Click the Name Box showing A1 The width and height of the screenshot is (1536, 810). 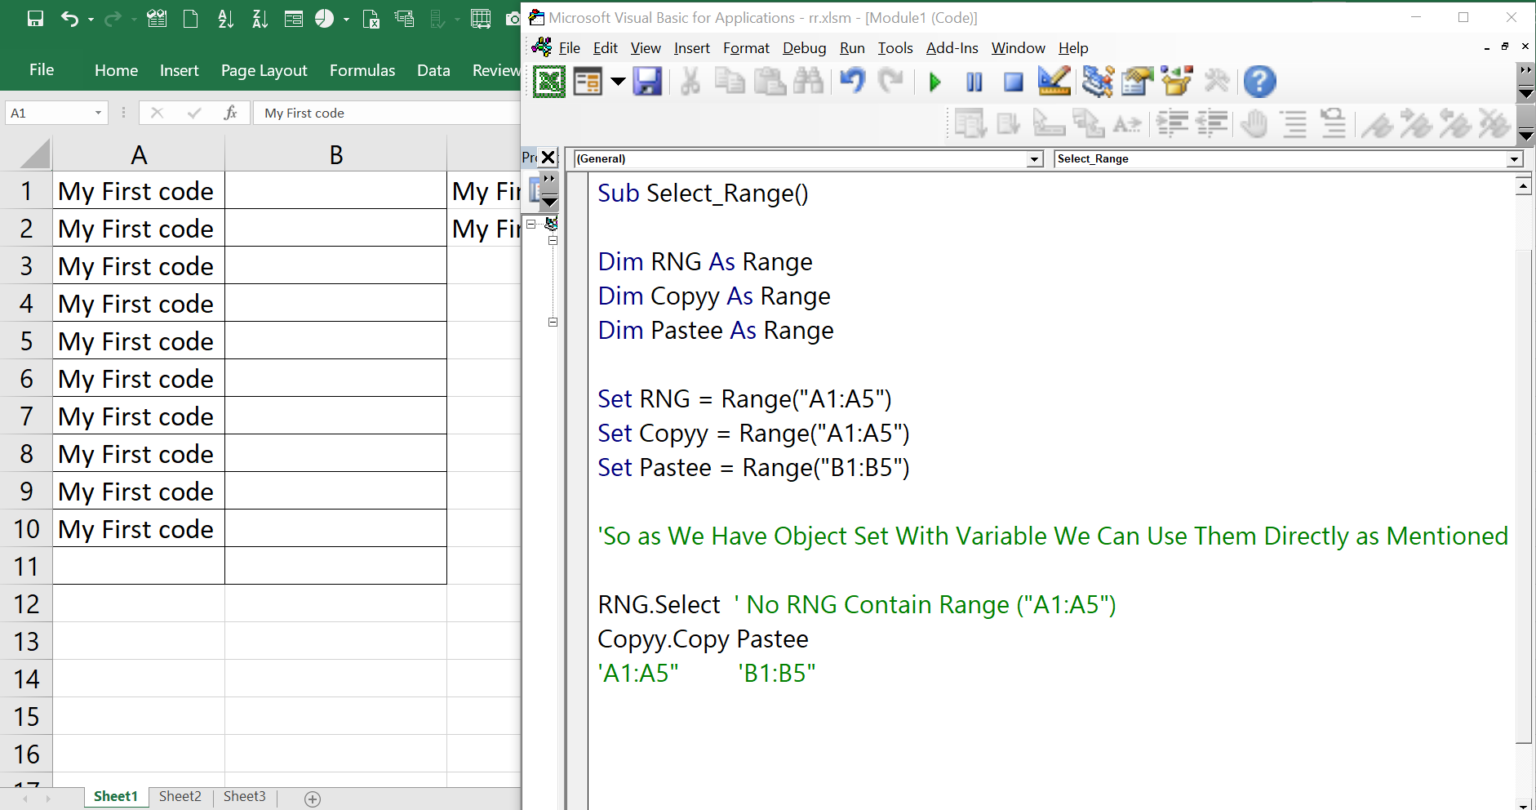48,112
